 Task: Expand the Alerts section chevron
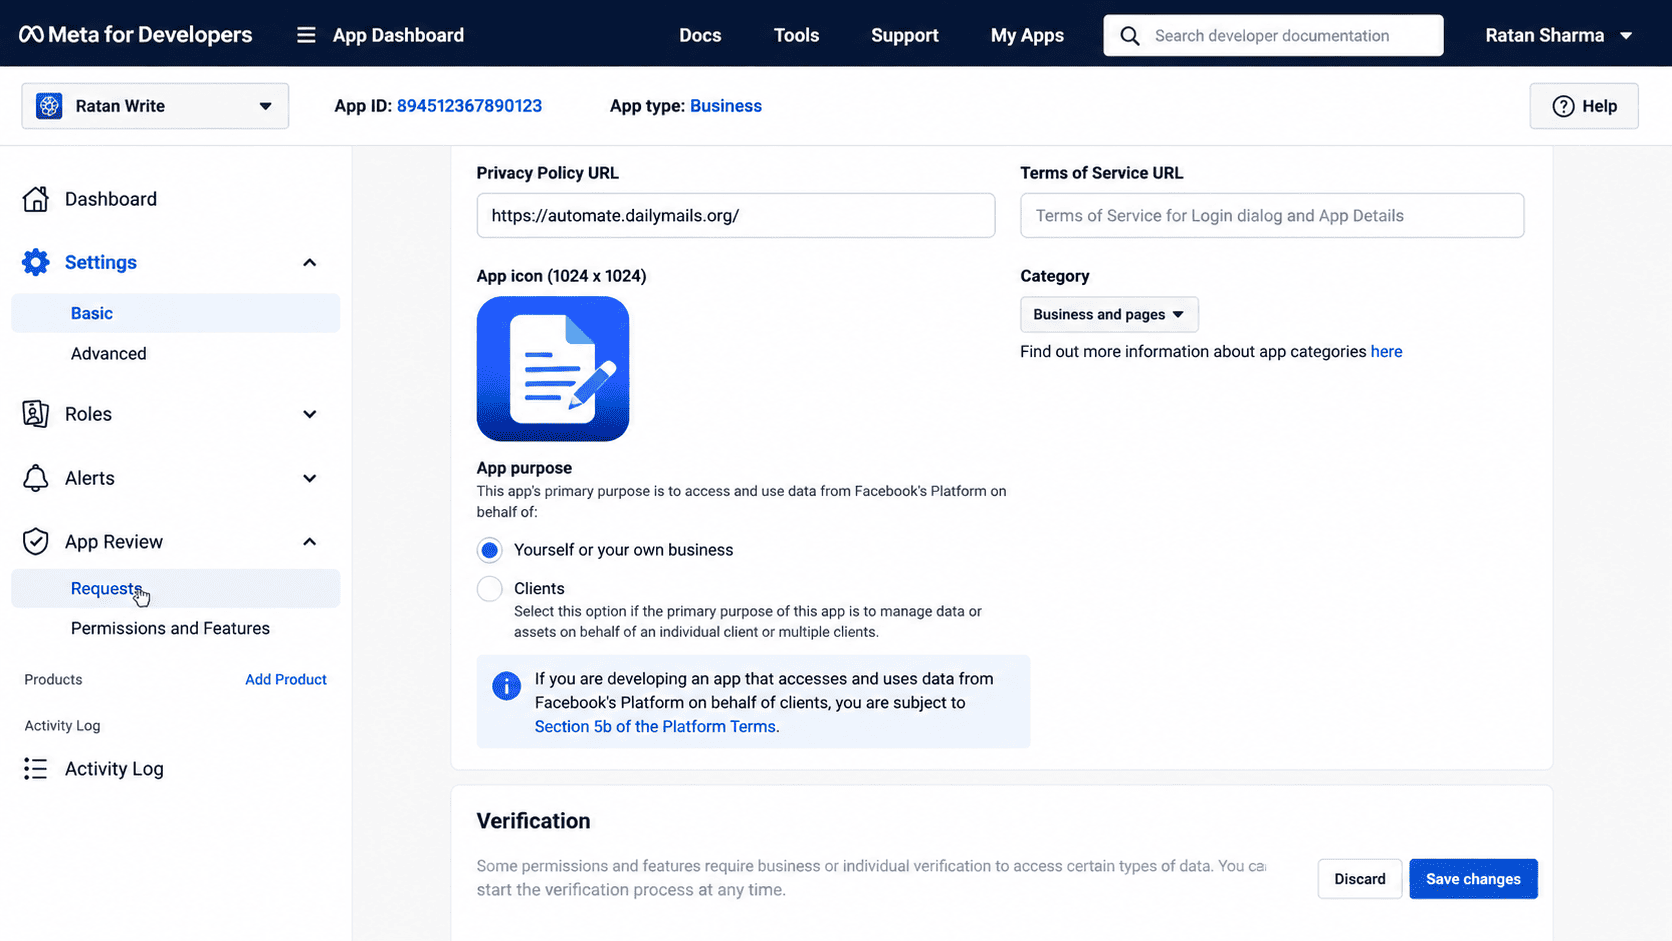(309, 478)
